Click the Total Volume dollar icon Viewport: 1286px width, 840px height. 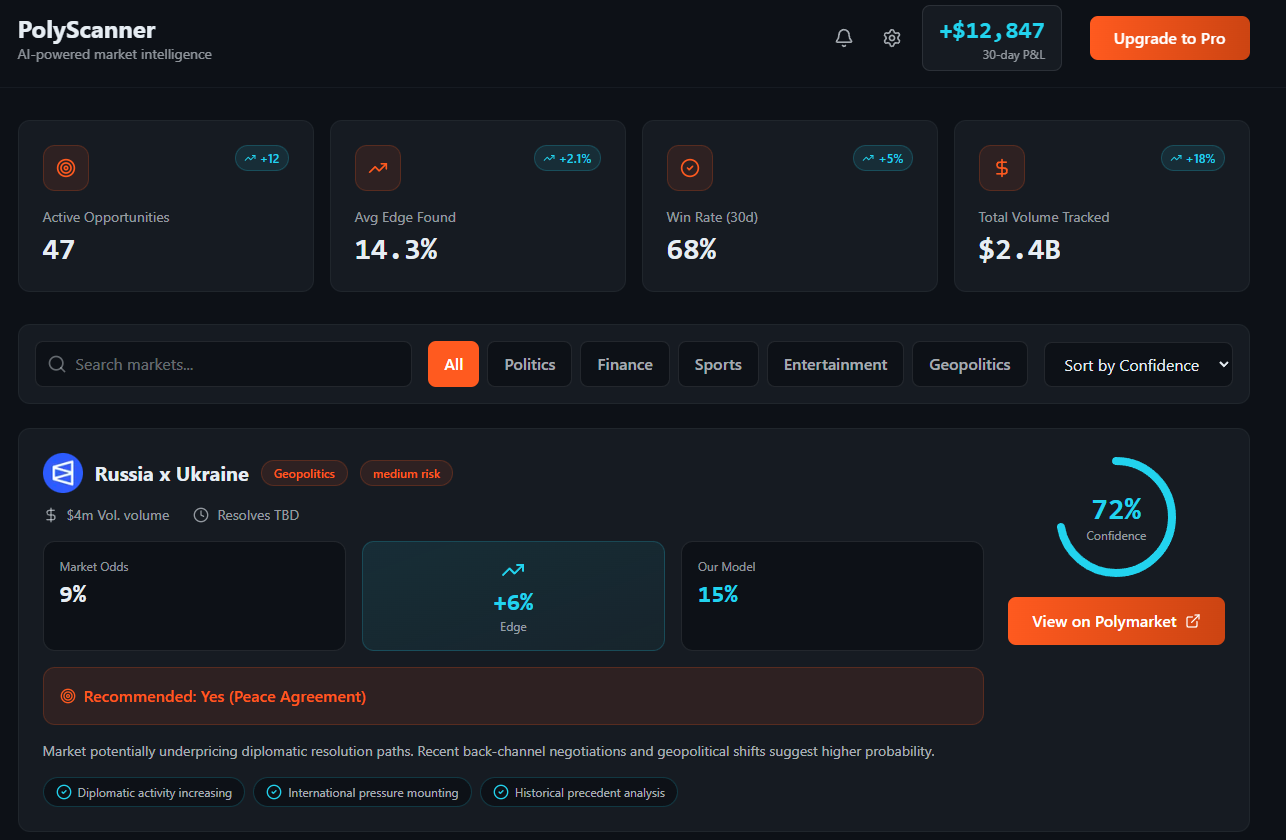(1002, 168)
